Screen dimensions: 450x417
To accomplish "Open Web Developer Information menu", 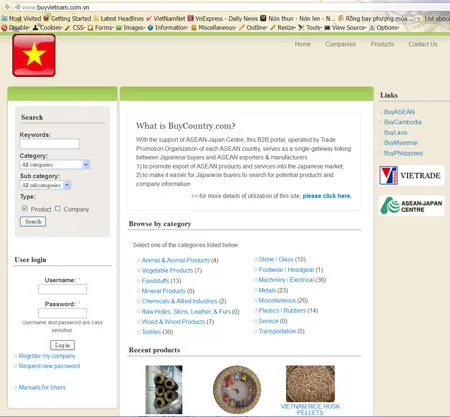I will tap(168, 28).
